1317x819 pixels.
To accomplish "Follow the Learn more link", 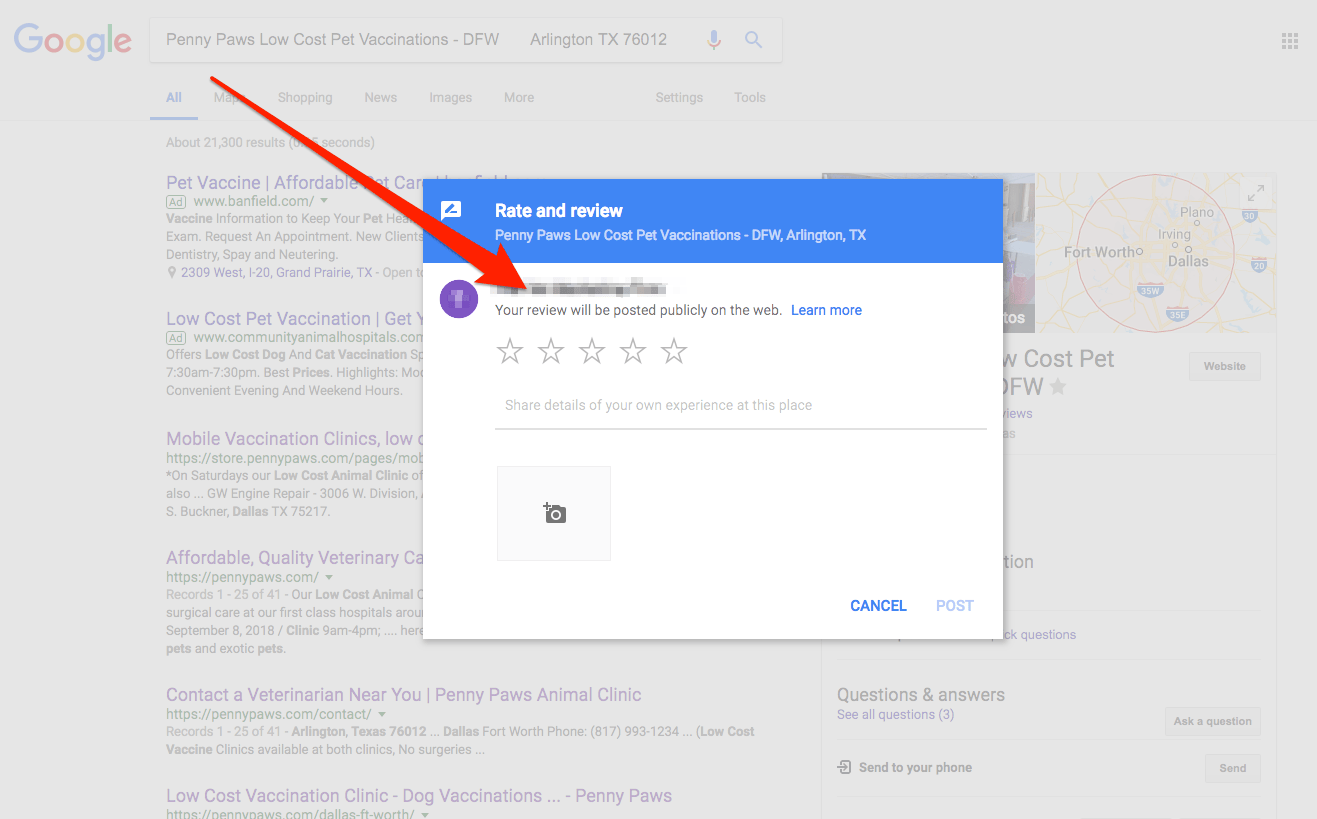I will click(826, 310).
